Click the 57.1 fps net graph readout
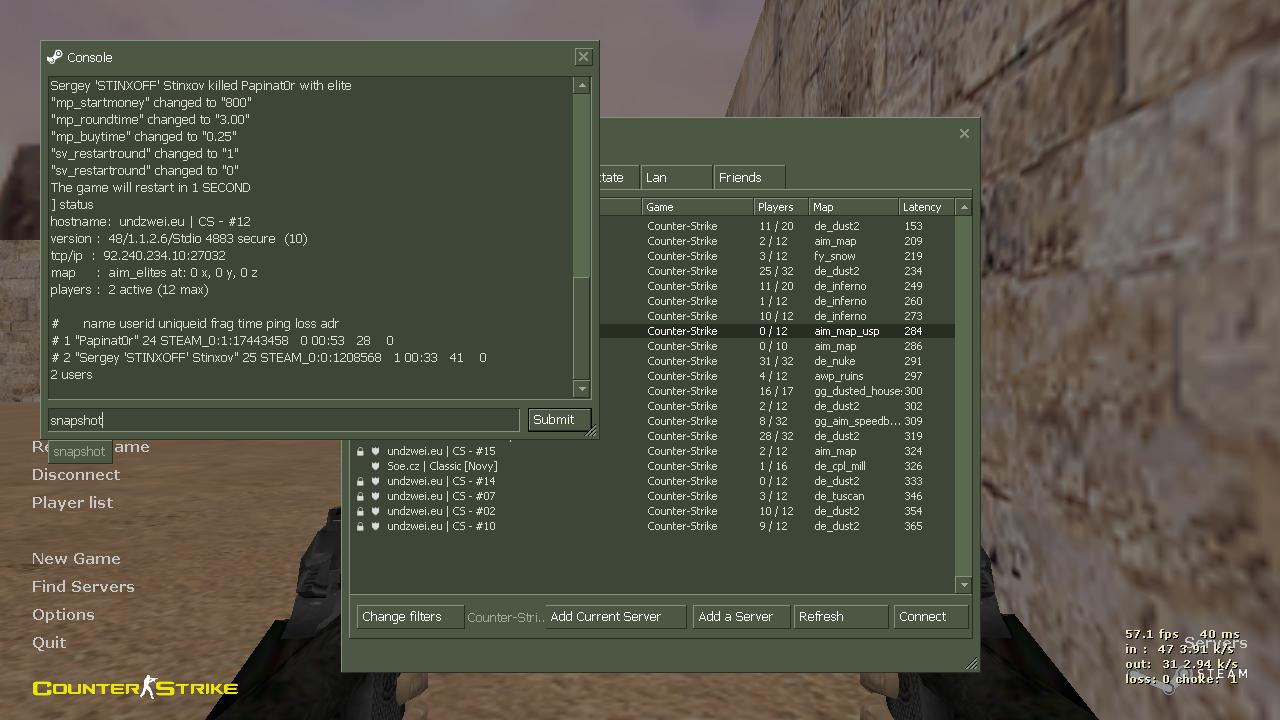Image resolution: width=1280 pixels, height=720 pixels. (1152, 634)
